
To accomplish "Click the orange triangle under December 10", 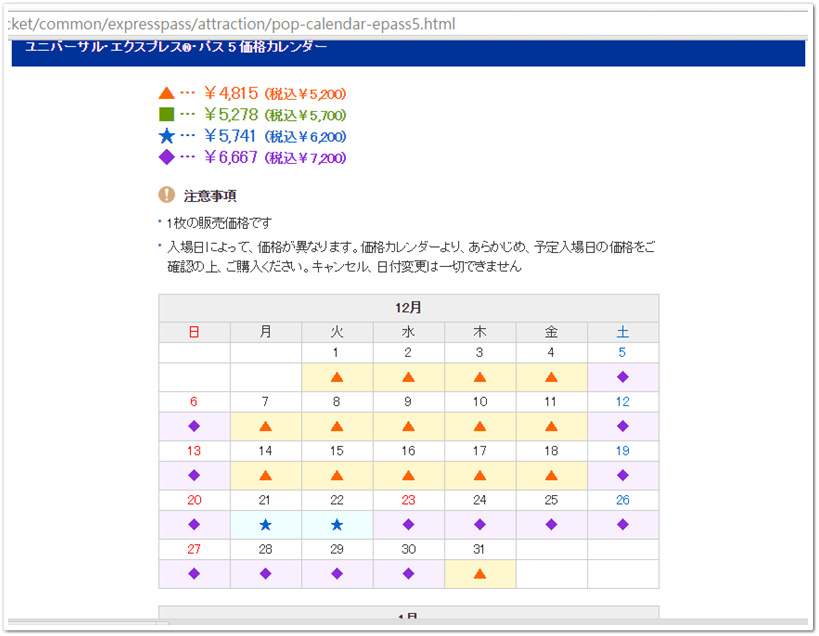I will pos(479,426).
